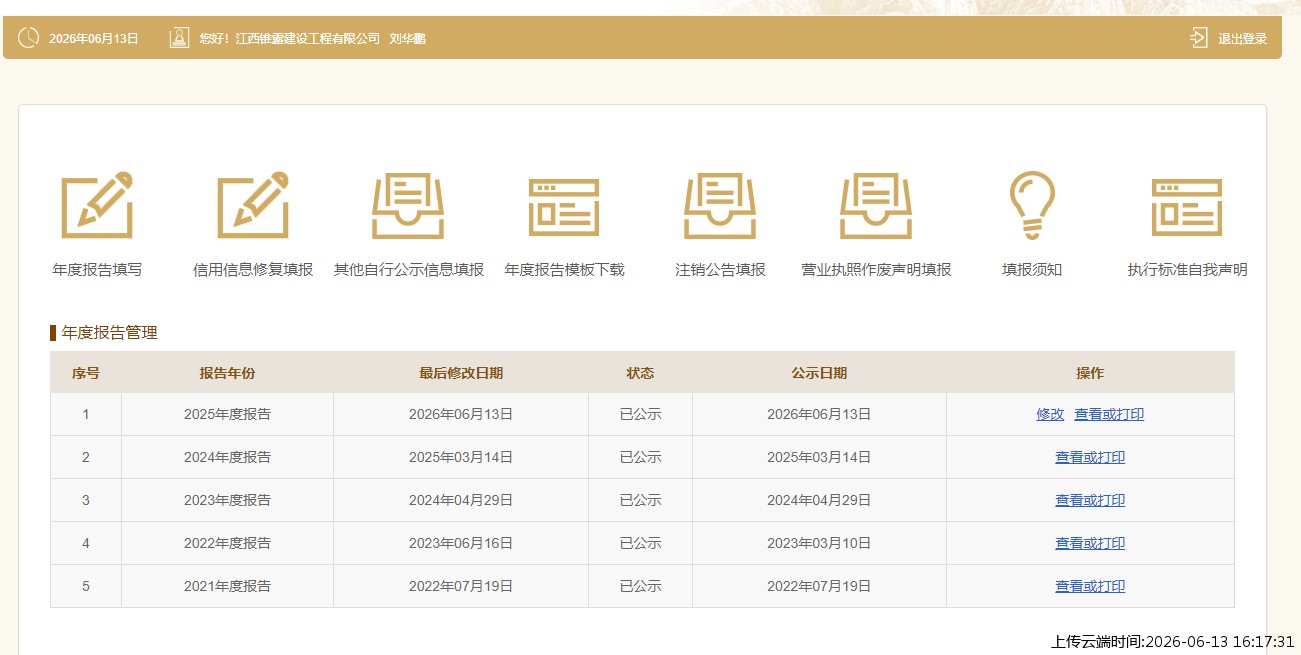Click the 上传云端时间 timestamp text

[1173, 642]
